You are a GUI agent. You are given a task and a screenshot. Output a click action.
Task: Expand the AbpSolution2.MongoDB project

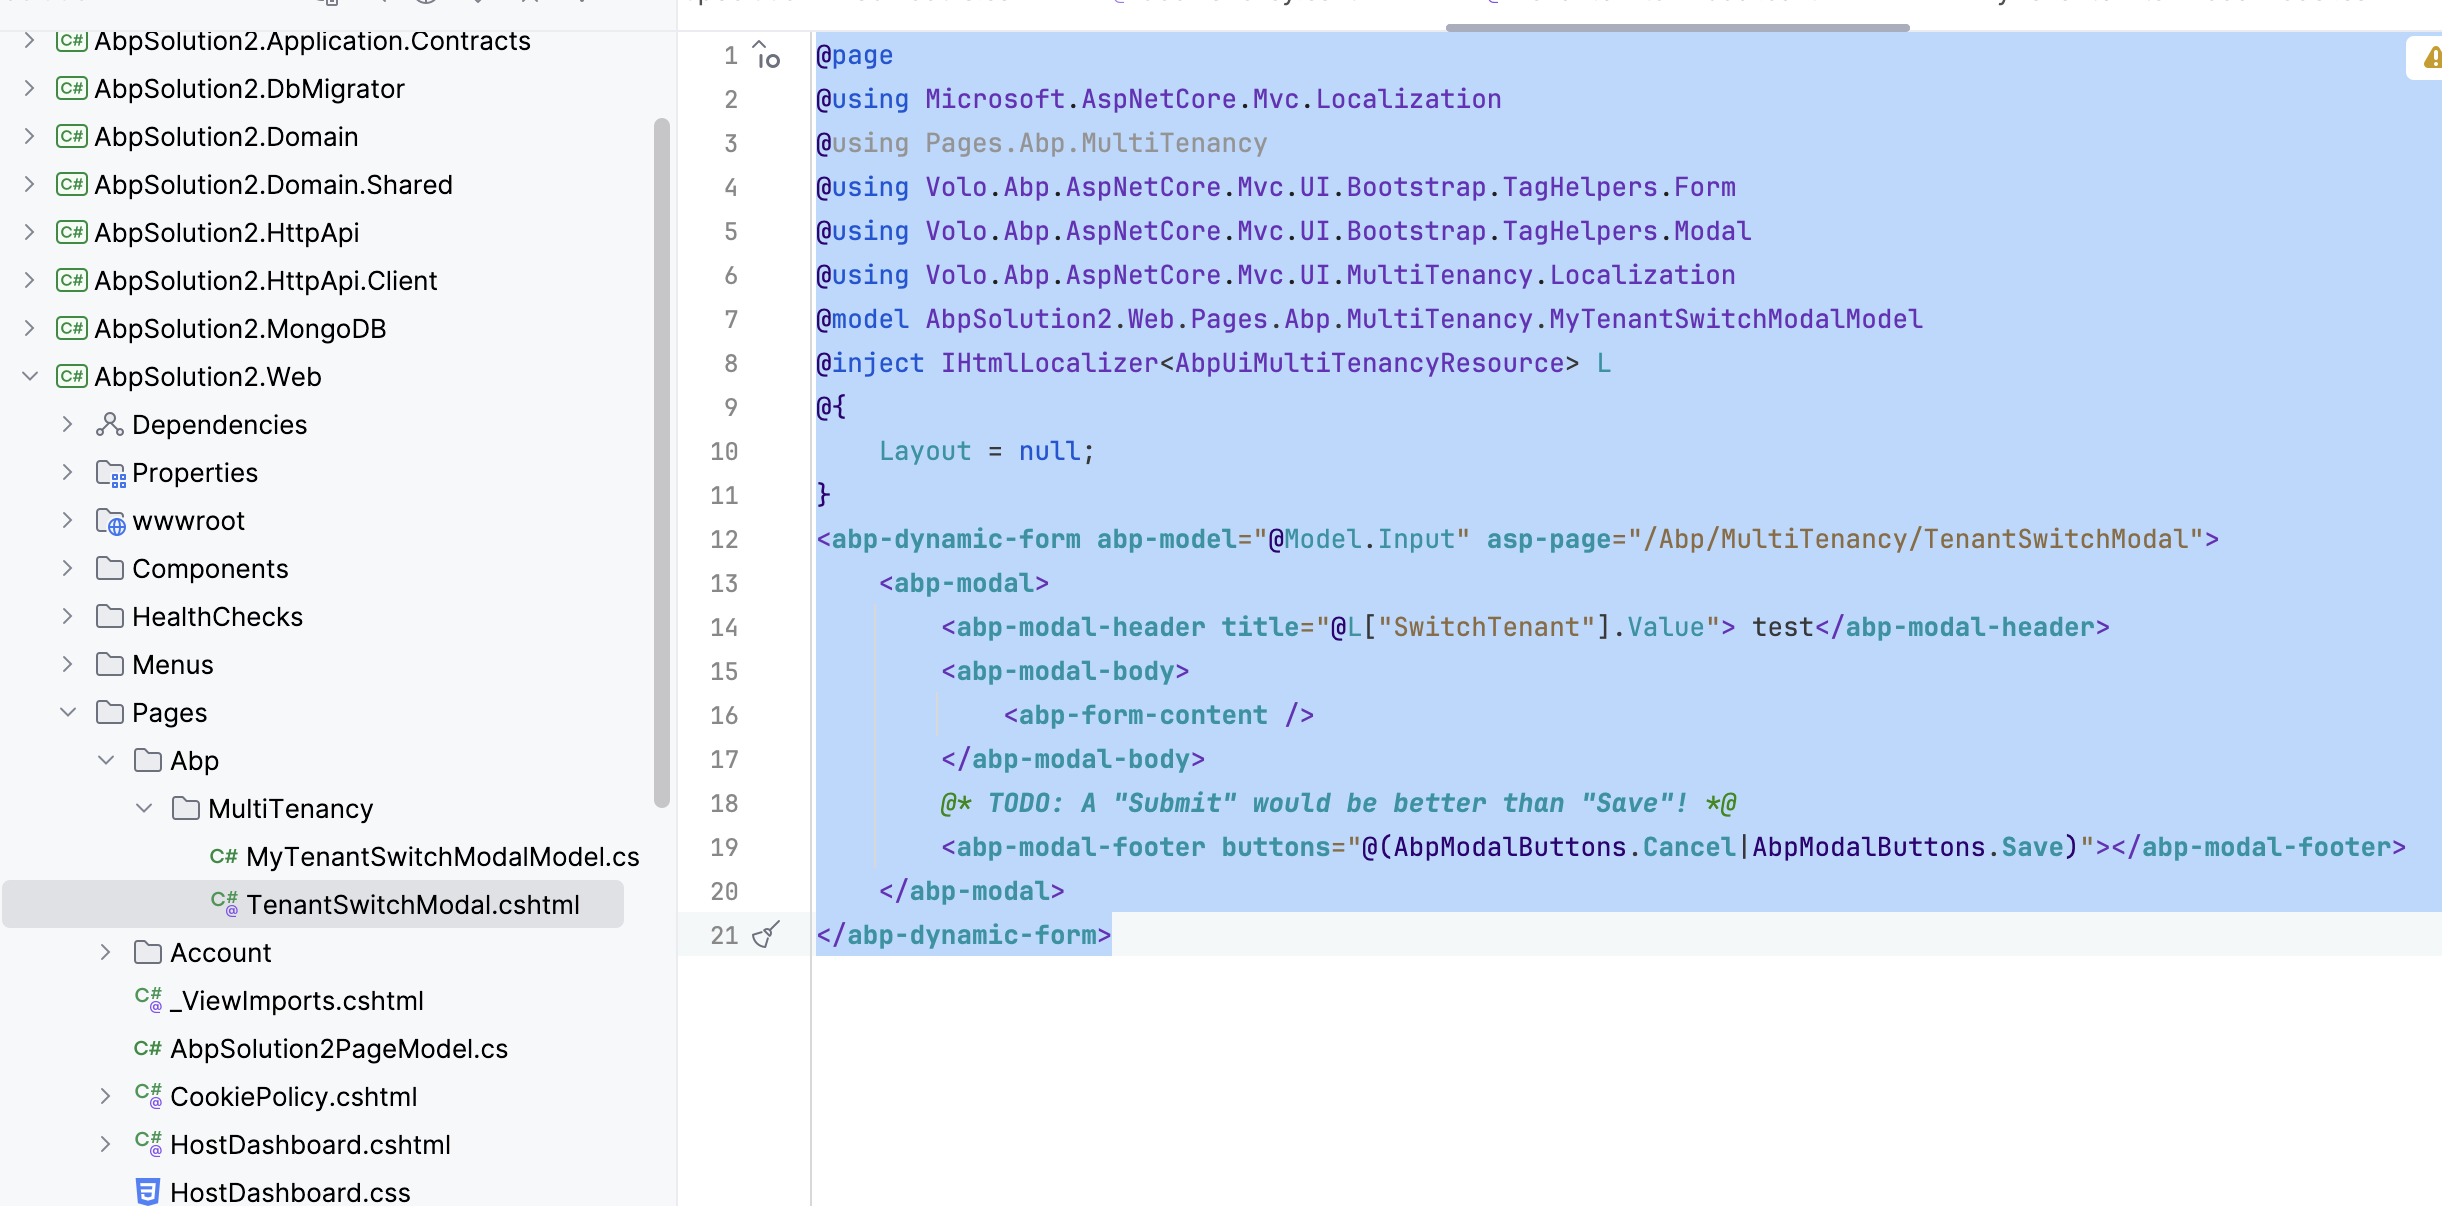coord(30,329)
